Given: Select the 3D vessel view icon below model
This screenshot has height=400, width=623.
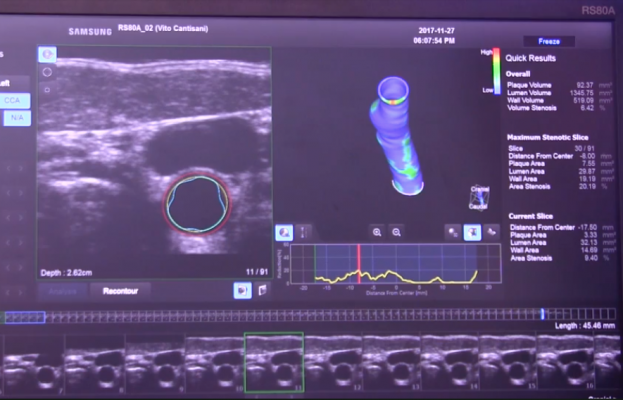Looking at the screenshot, I should 283,232.
